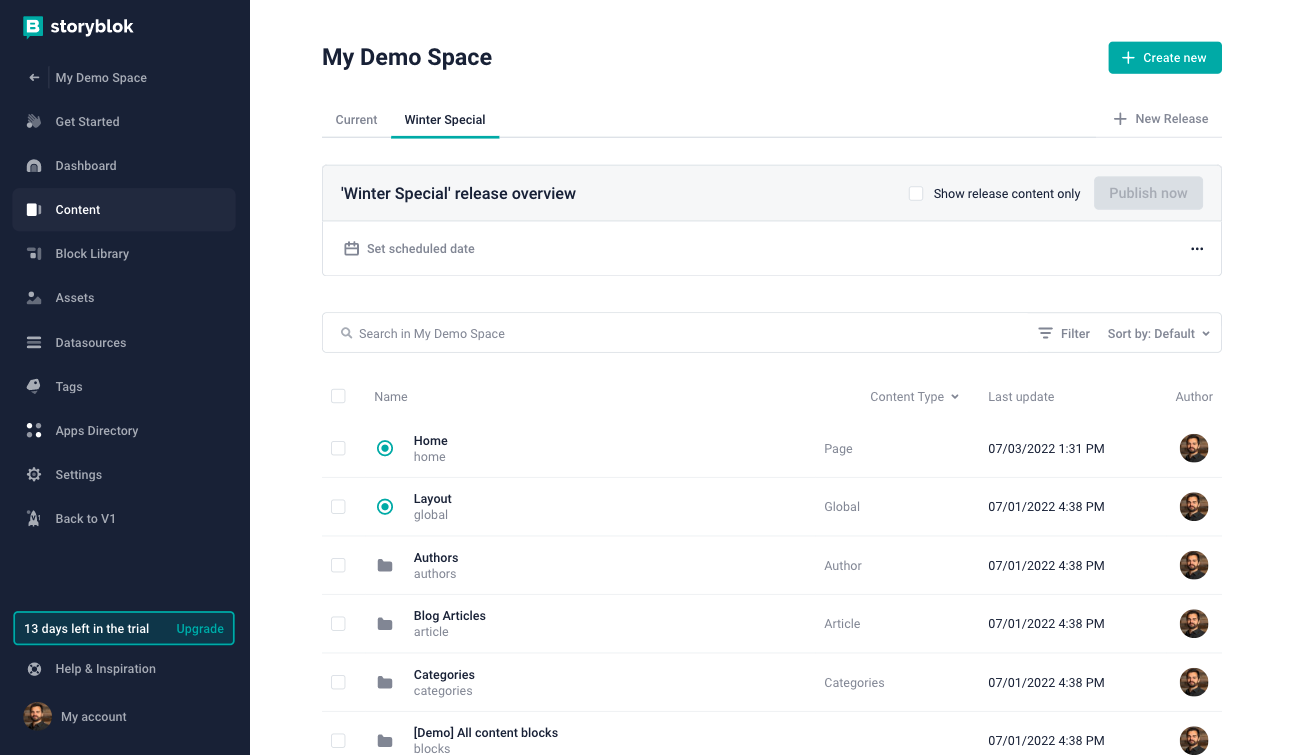The image size is (1292, 755).
Task: Click the search magnifier icon
Action: pyautogui.click(x=346, y=333)
